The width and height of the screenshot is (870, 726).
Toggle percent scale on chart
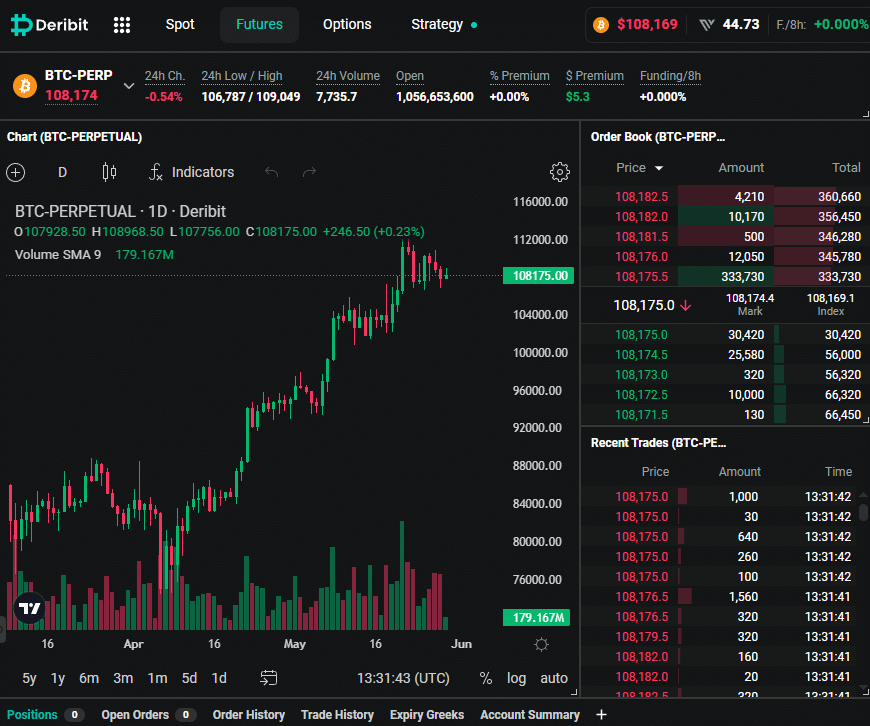pyautogui.click(x=485, y=678)
